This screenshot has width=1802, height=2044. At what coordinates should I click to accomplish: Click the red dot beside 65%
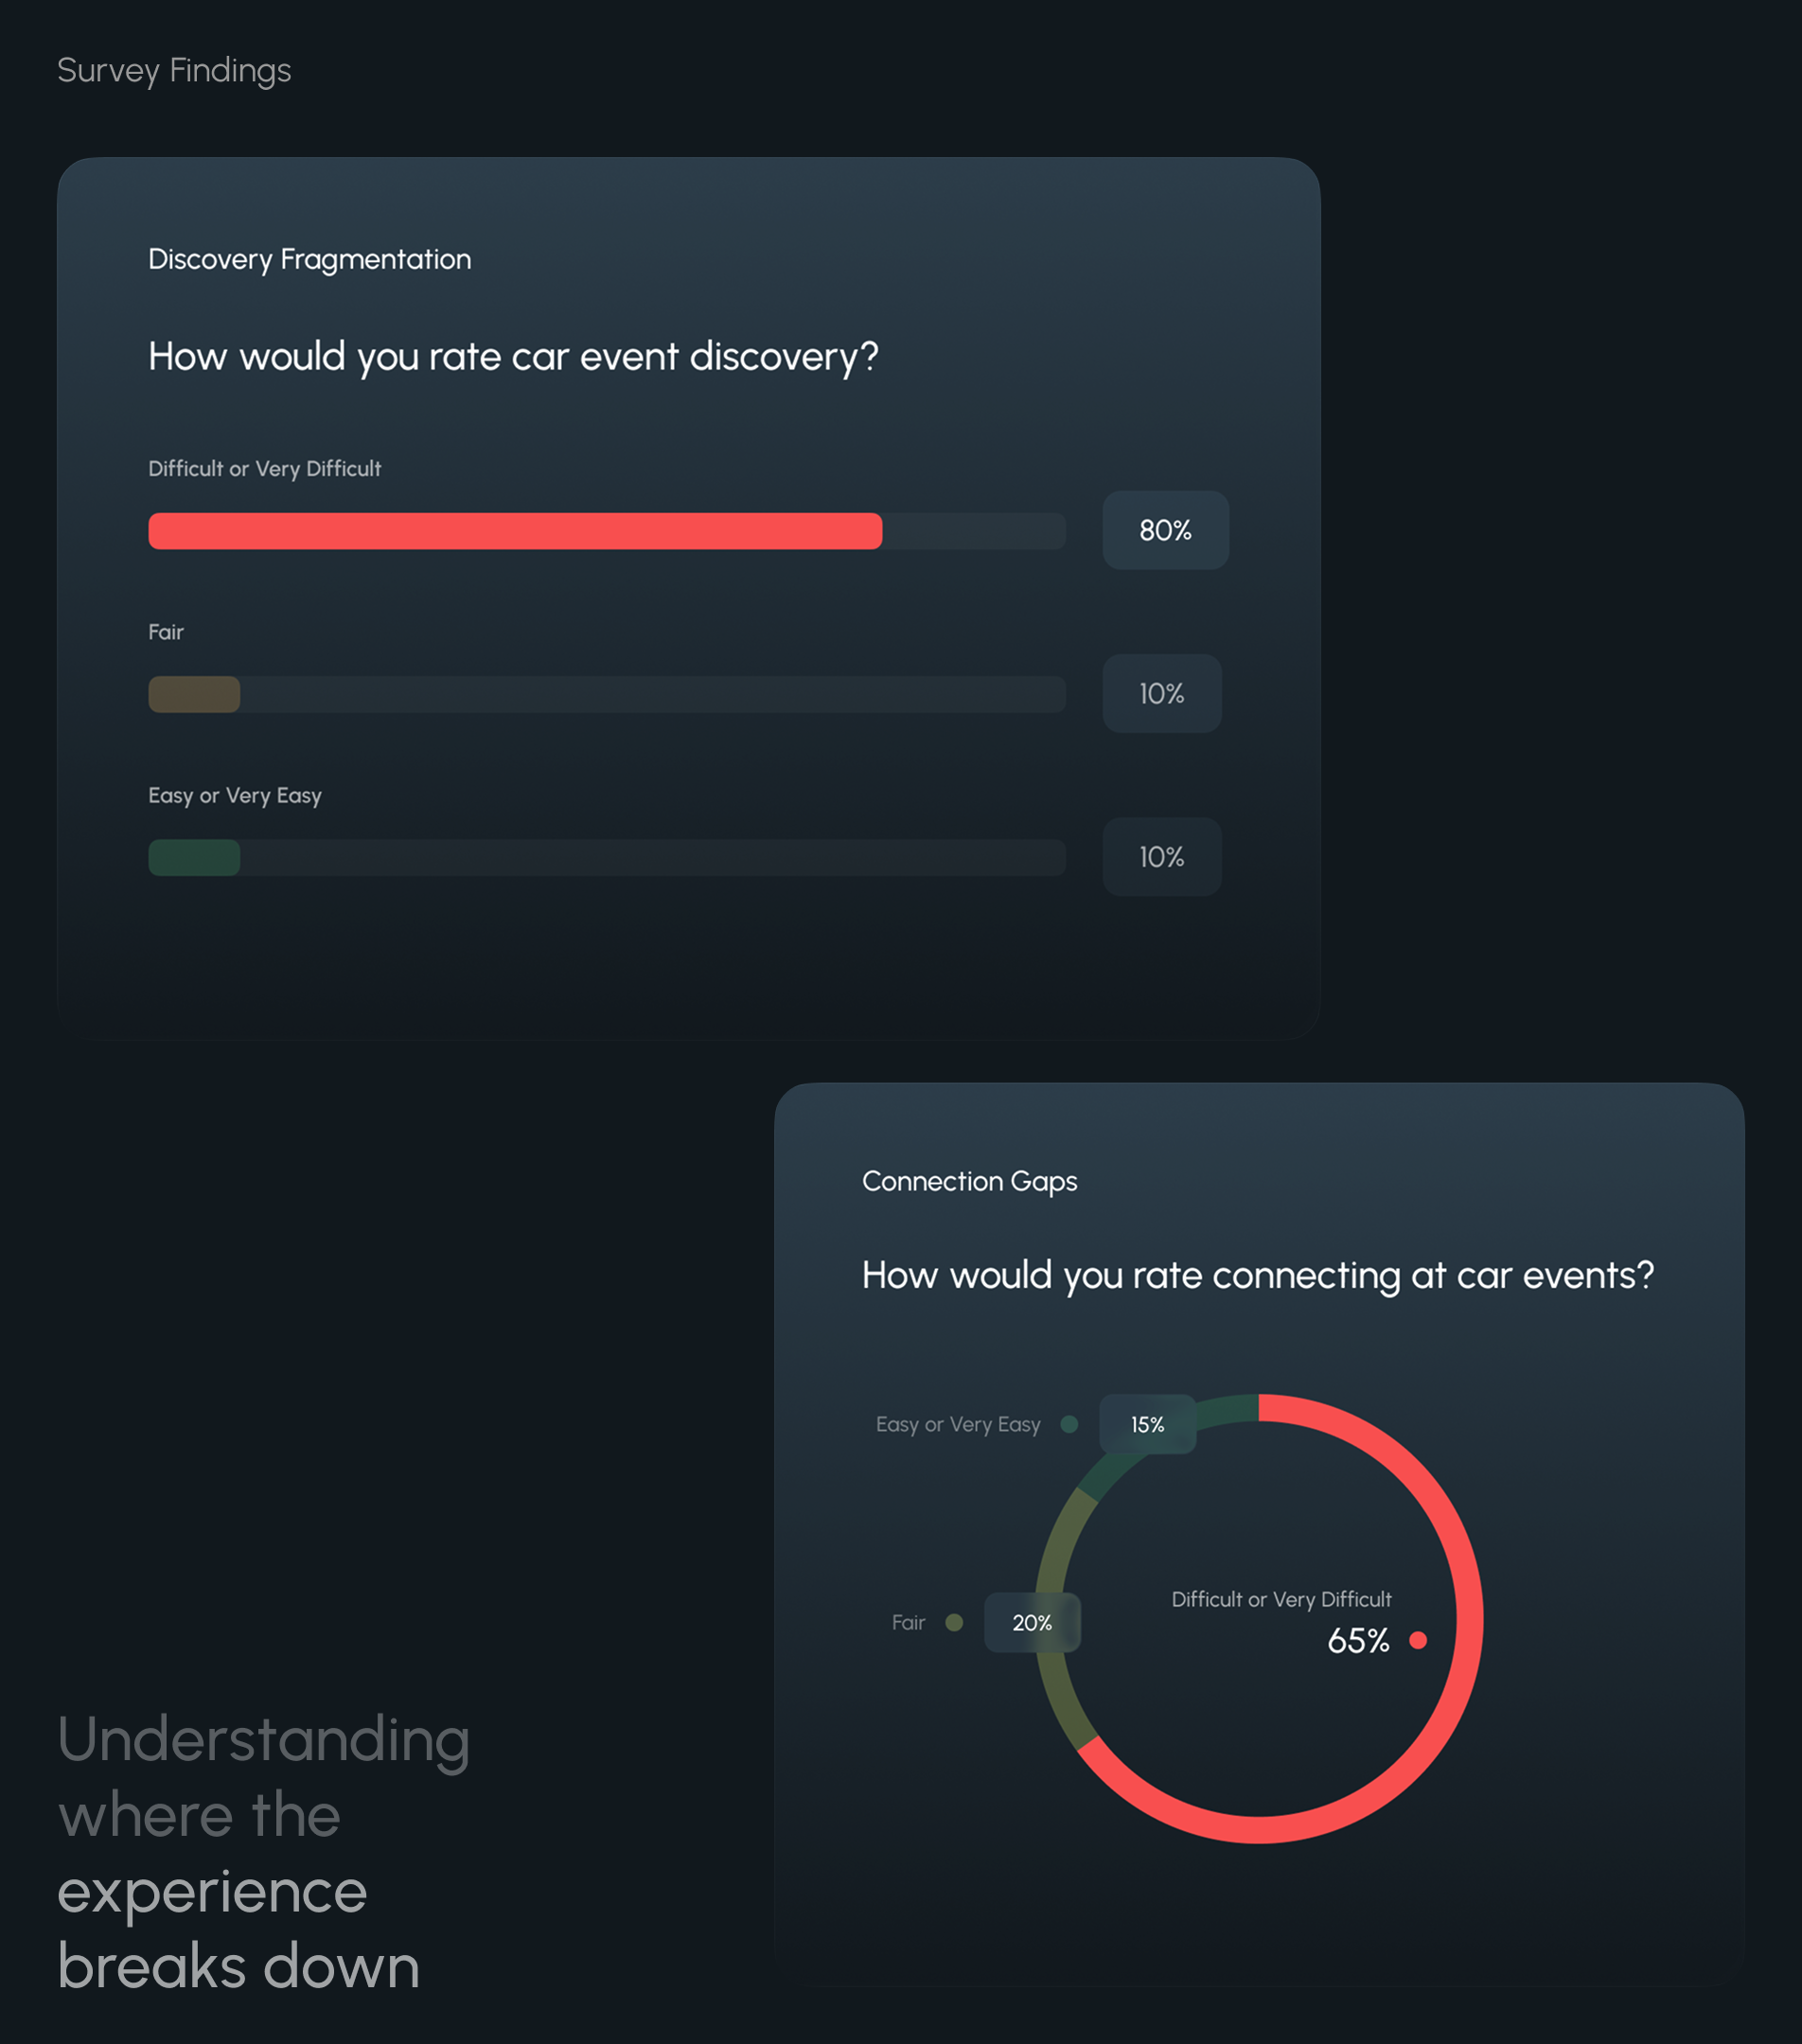click(x=1417, y=1640)
